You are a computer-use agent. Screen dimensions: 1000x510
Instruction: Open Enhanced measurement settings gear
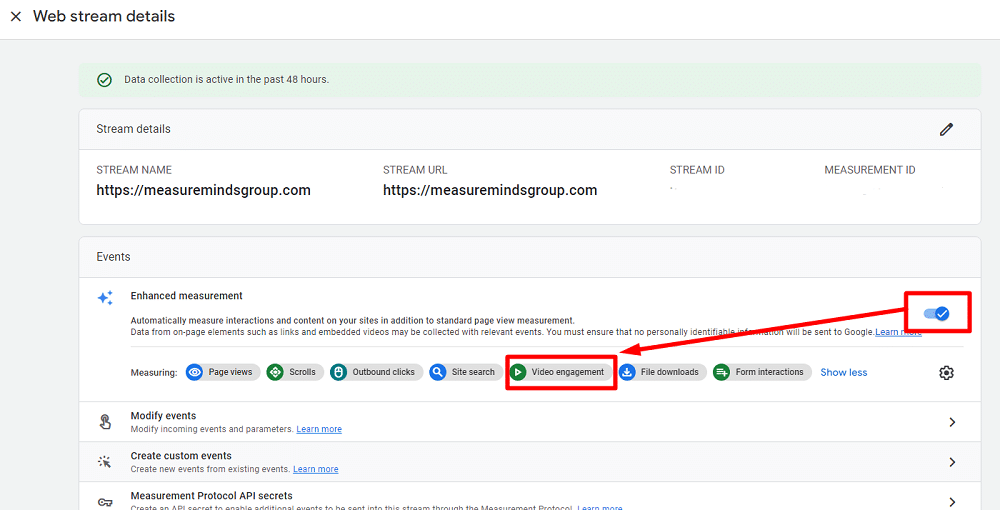946,372
